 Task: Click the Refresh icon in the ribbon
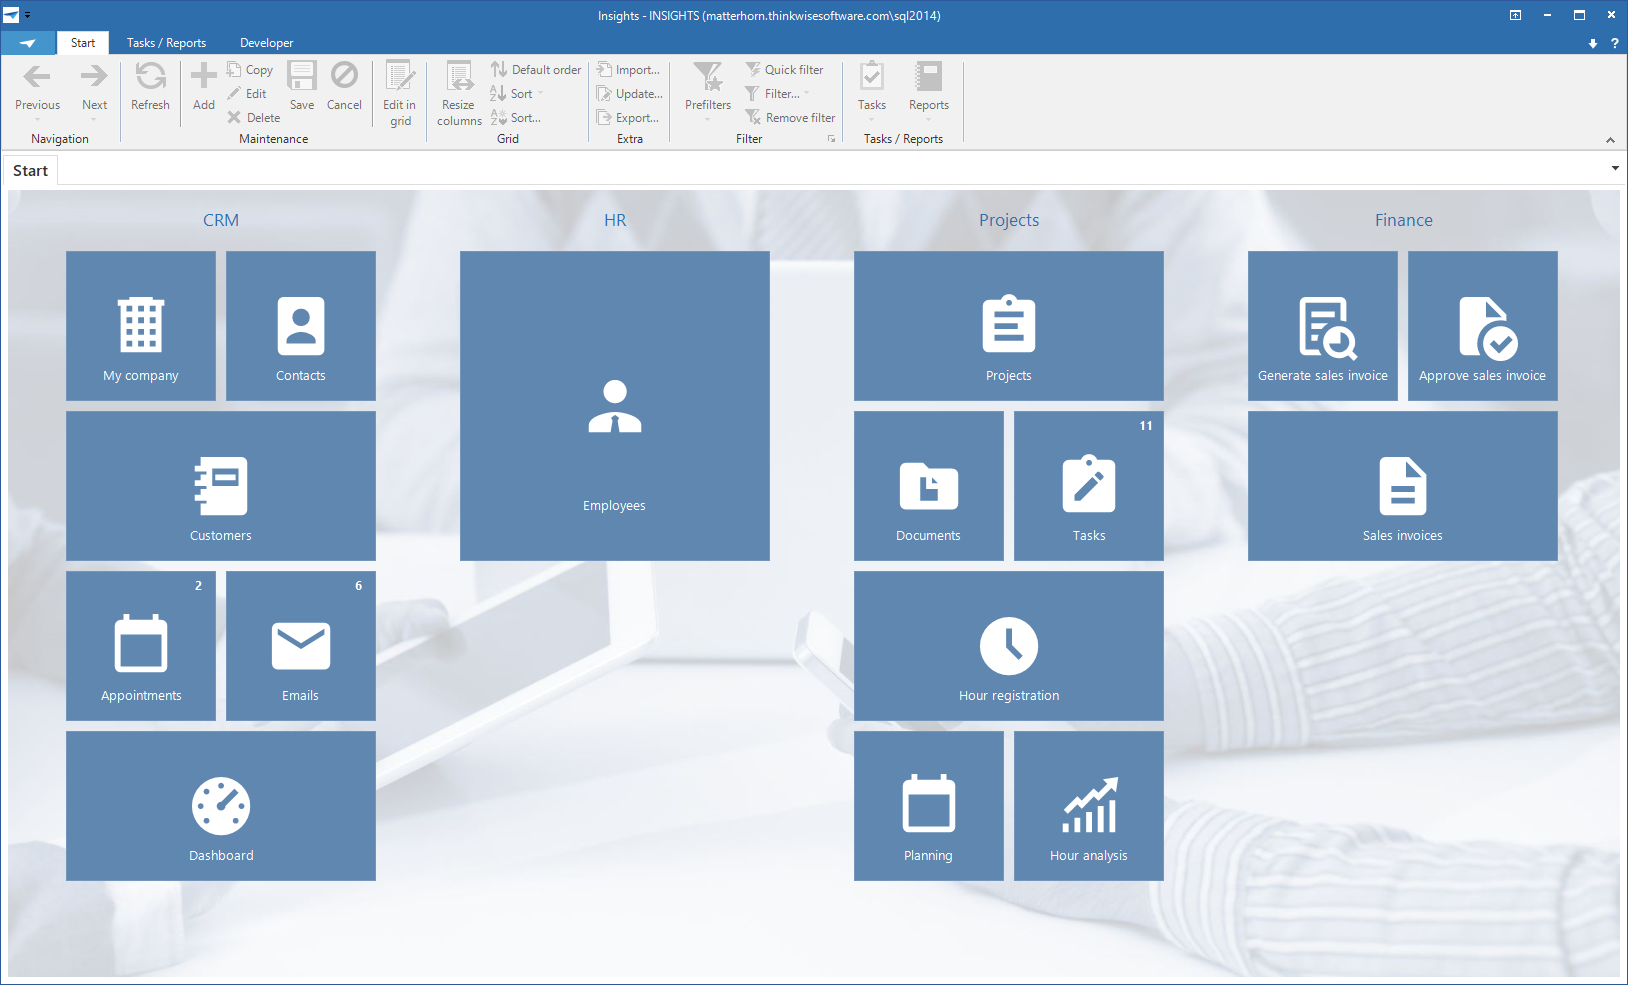150,87
